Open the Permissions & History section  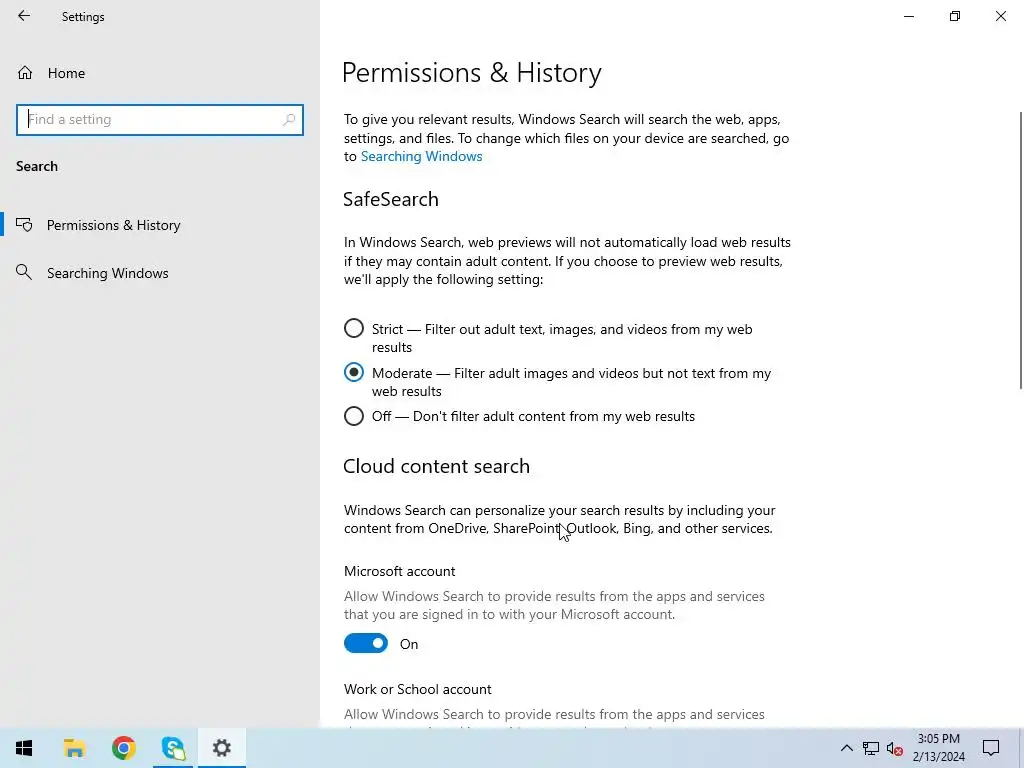coord(114,225)
